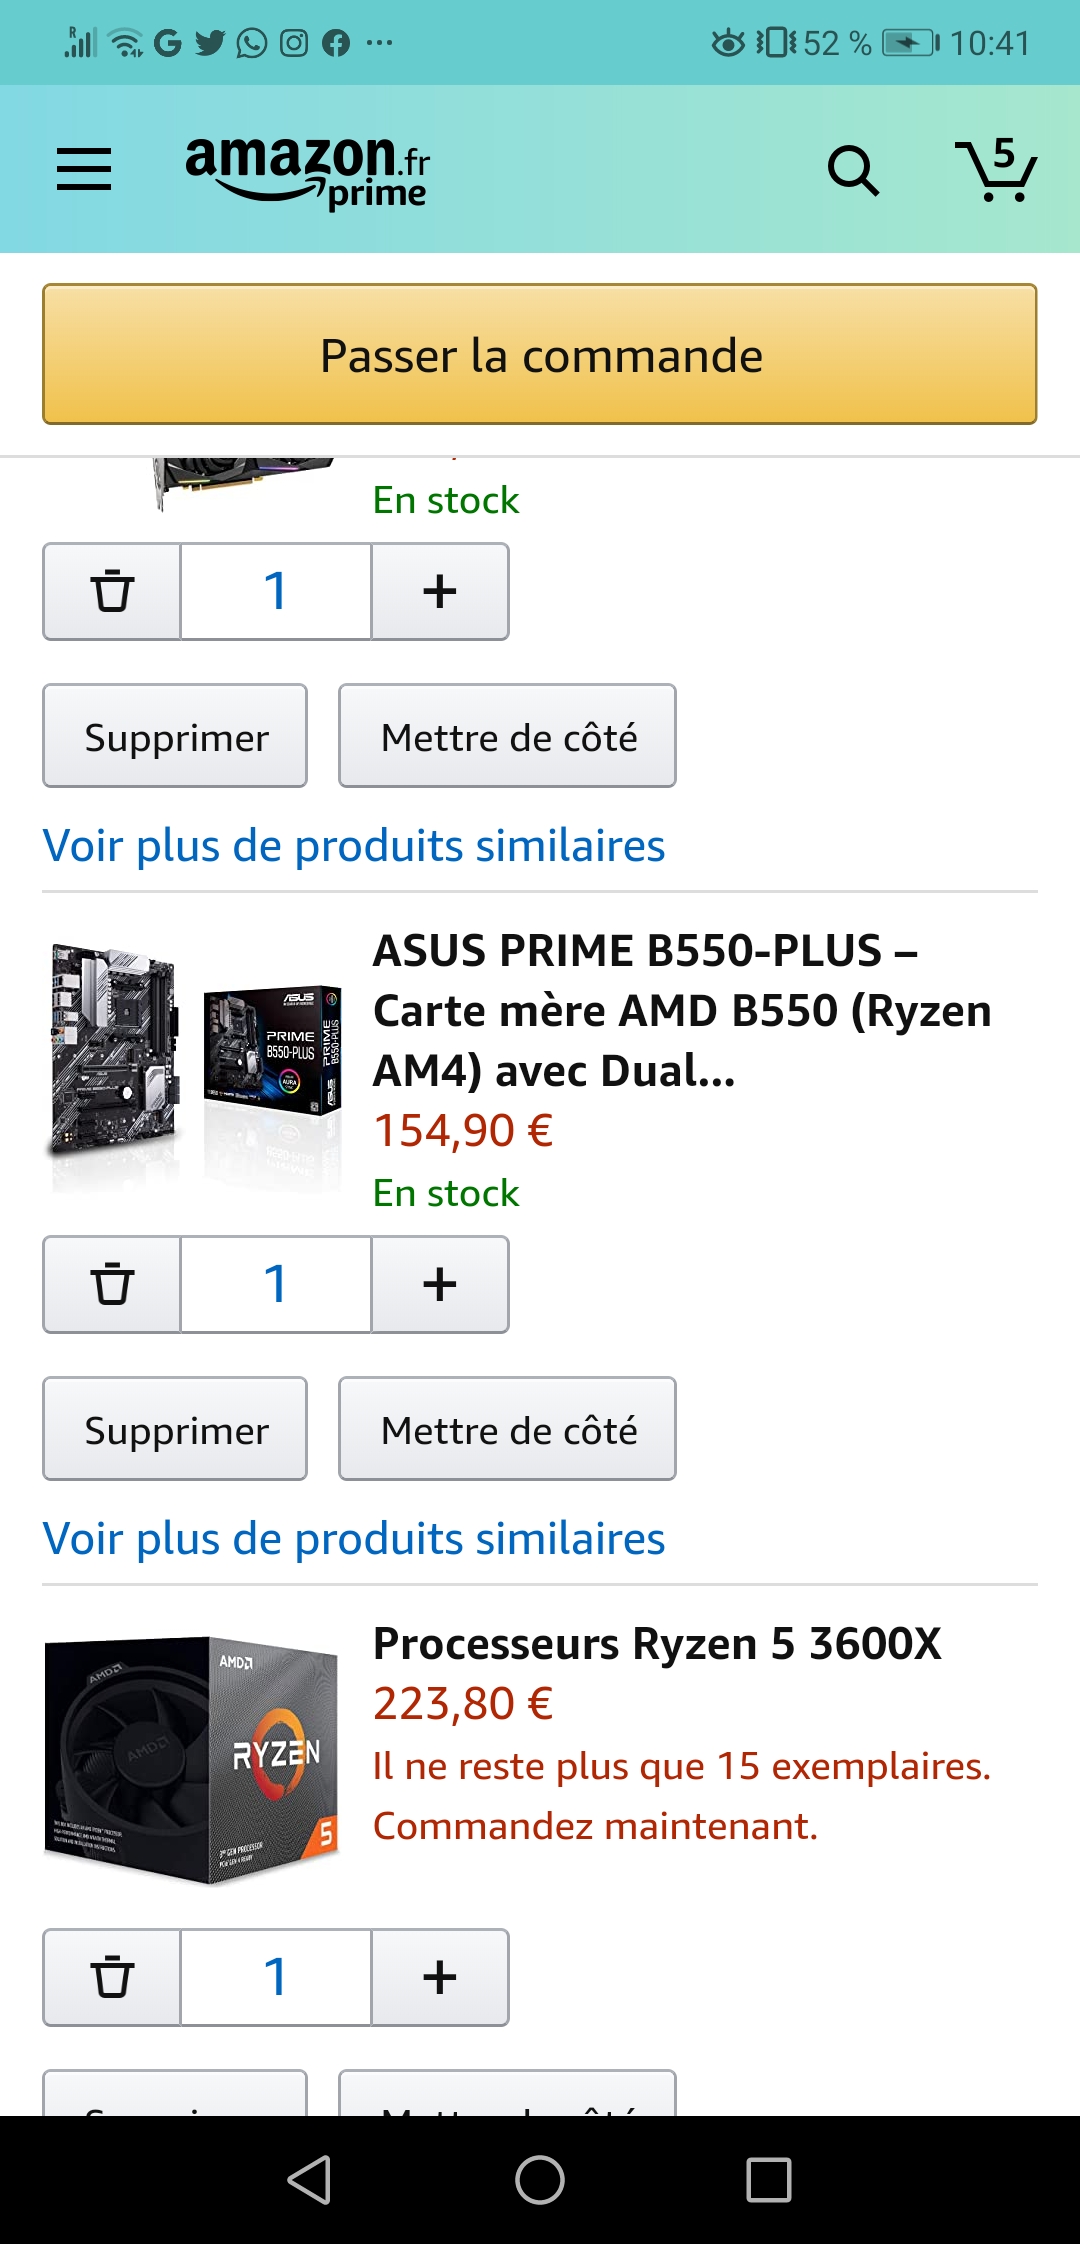Open the shopping cart icon
This screenshot has width=1080, height=2244.
pos(996,170)
